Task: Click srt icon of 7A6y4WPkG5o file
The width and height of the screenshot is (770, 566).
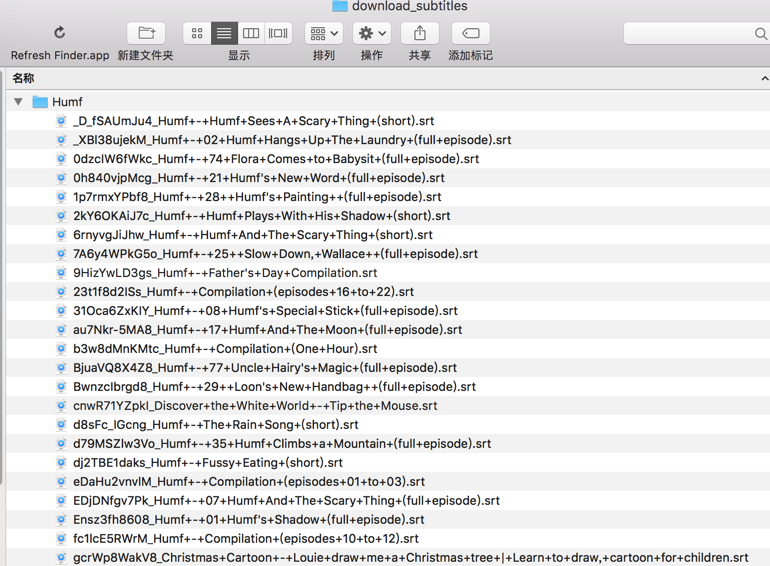Action: [x=61, y=254]
